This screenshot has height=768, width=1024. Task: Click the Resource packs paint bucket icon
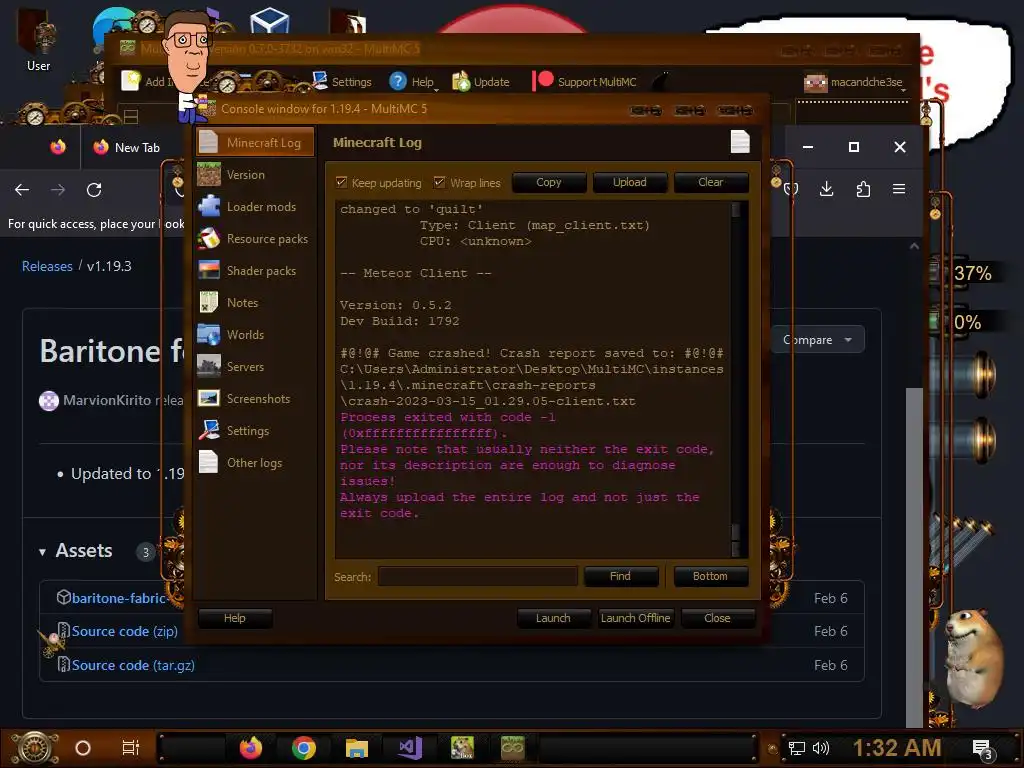[x=209, y=238]
